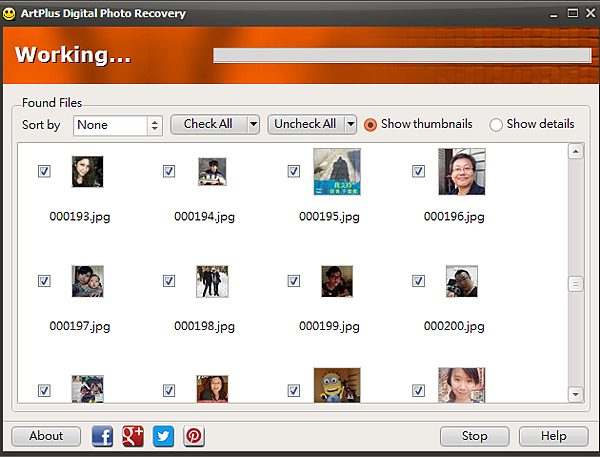
Task: Click the file name 000193.jpg
Action: pos(80,217)
